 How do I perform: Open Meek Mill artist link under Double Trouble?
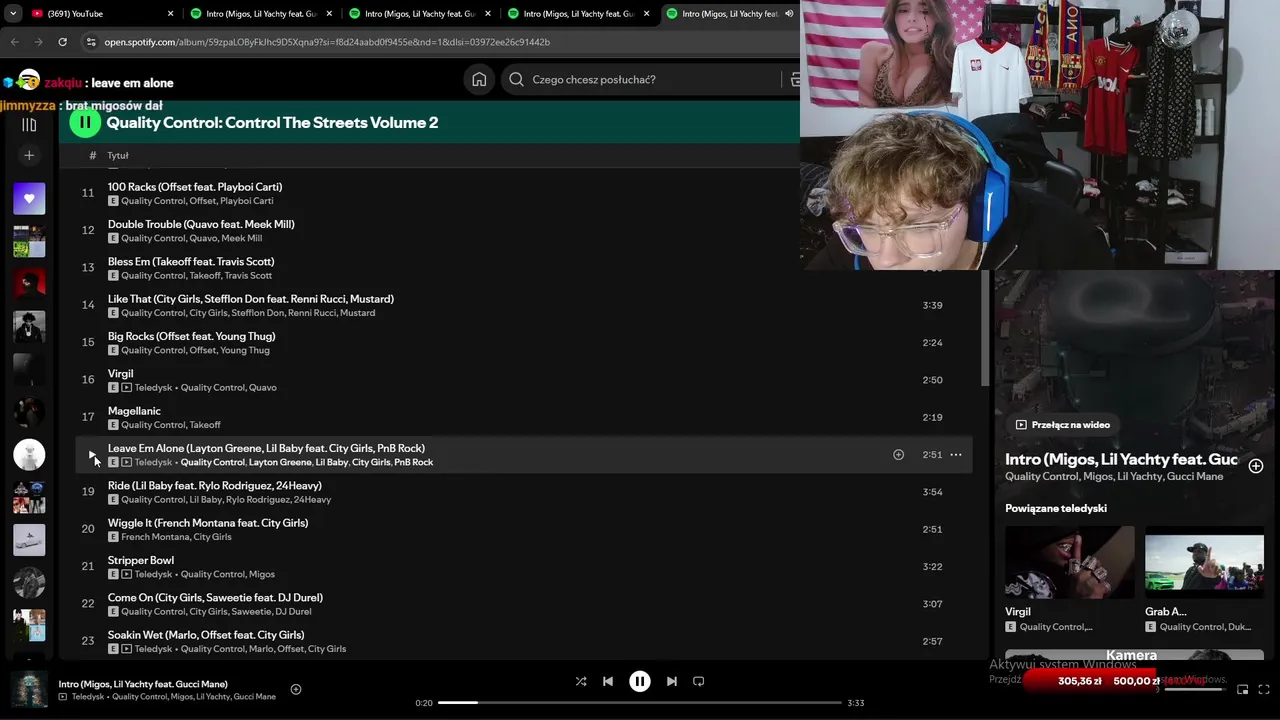242,238
